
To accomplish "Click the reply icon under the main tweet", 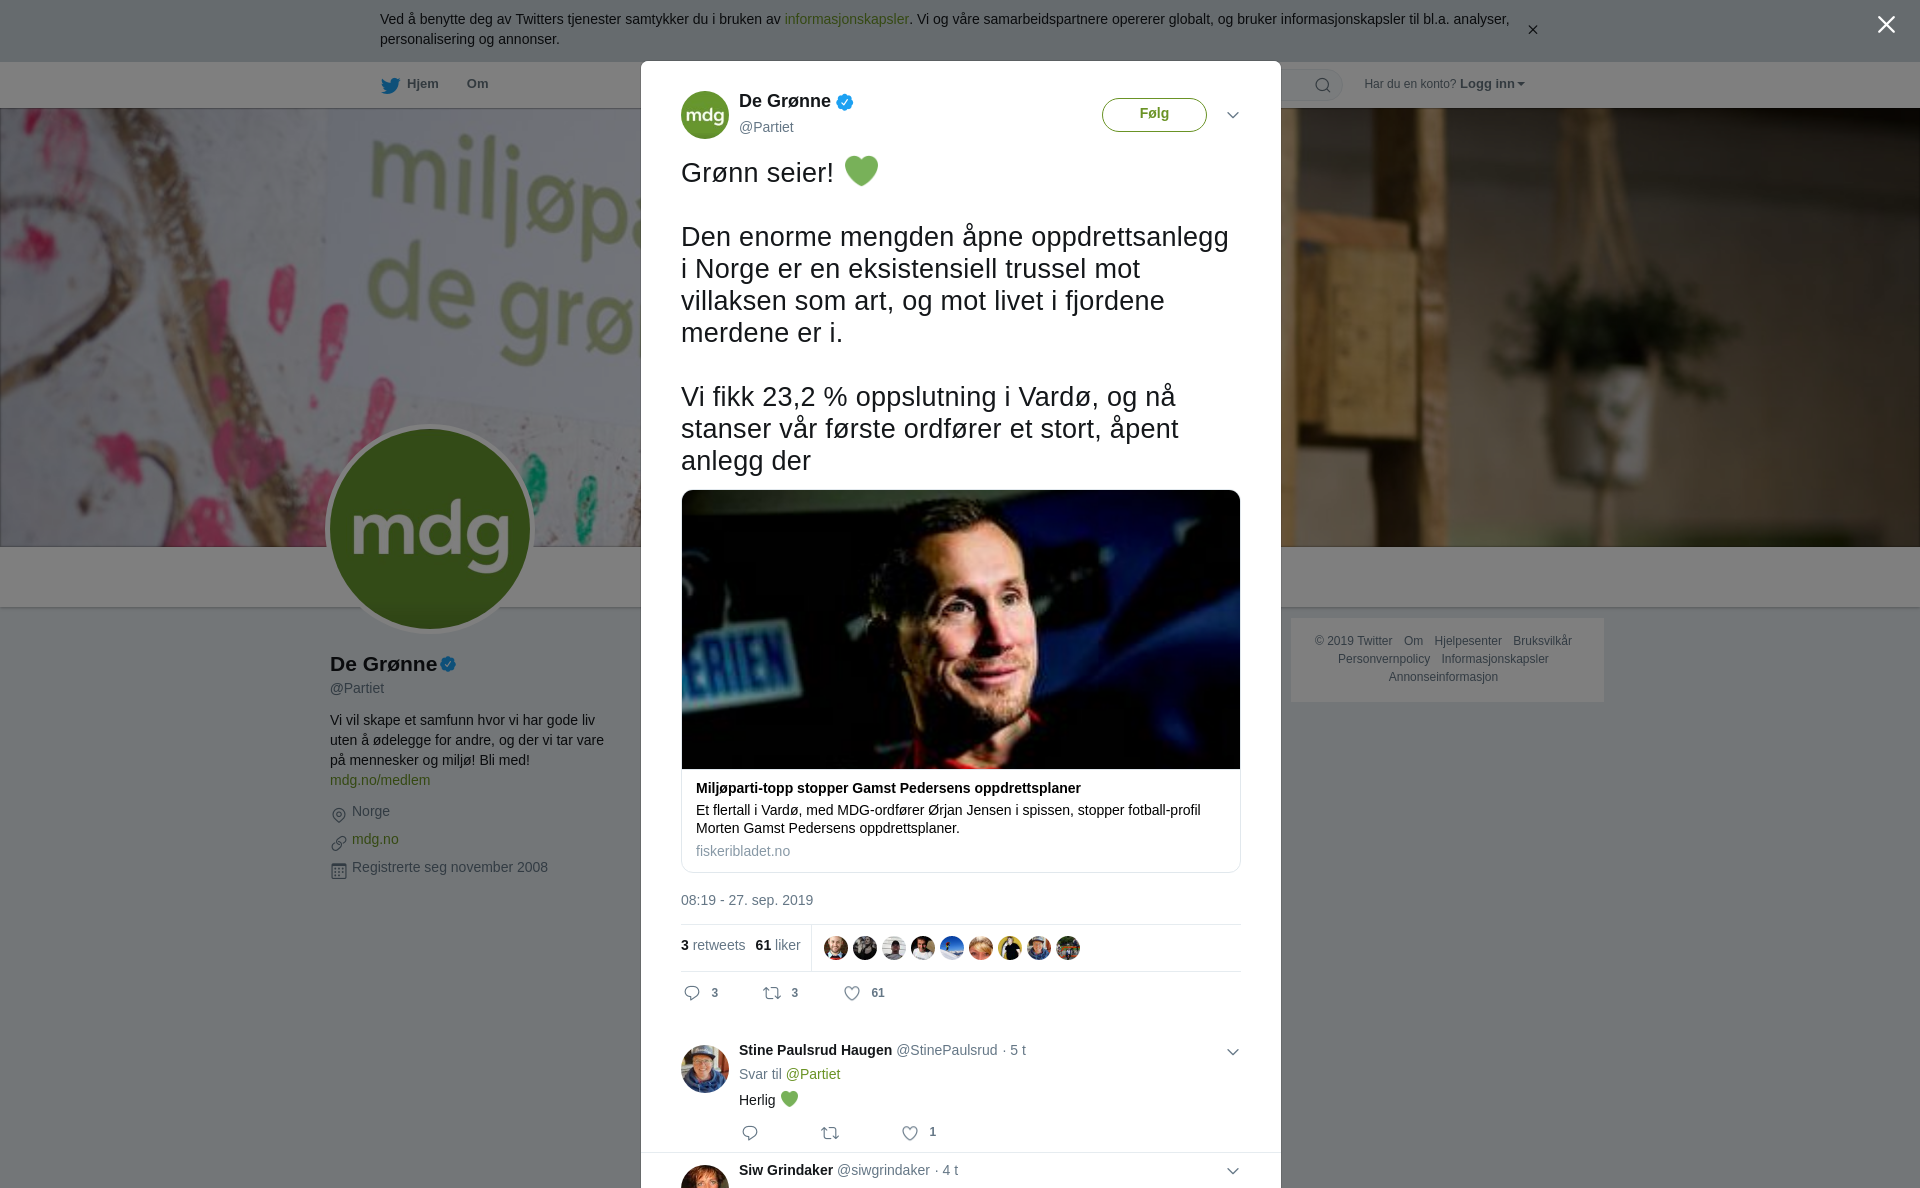I will click(x=692, y=993).
